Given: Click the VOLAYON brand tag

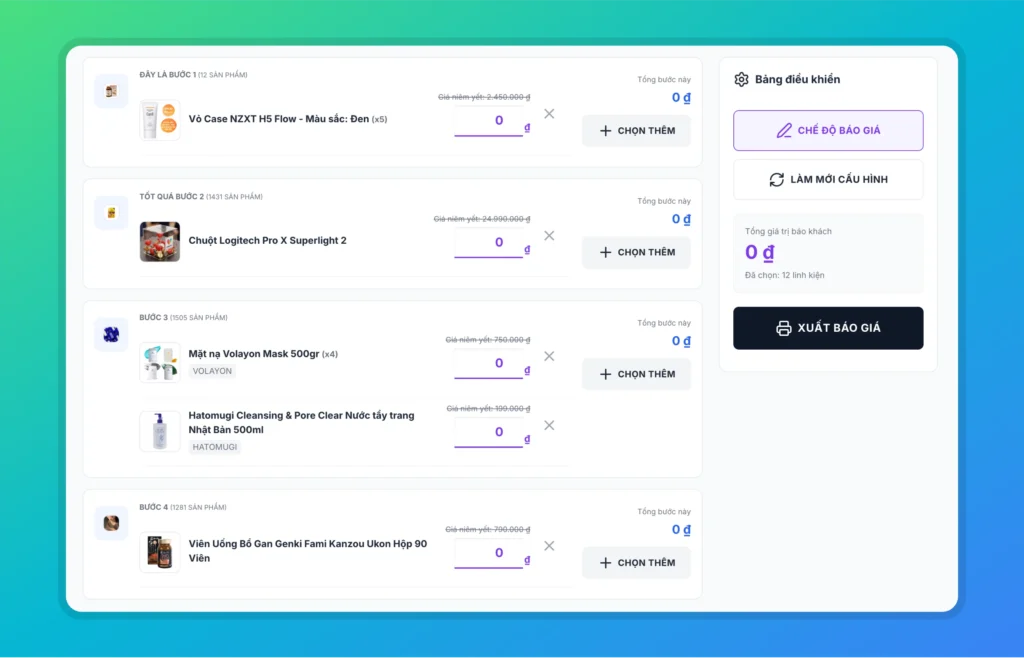Looking at the screenshot, I should pos(212,371).
